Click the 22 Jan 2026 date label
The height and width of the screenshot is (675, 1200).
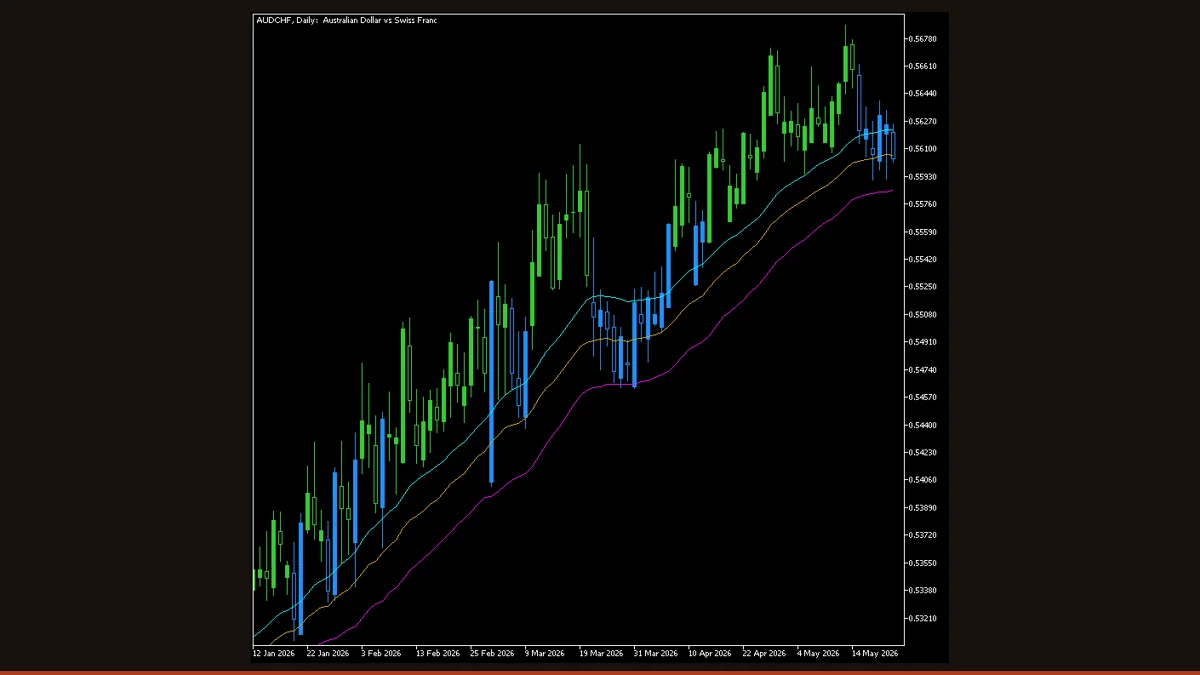pos(328,653)
